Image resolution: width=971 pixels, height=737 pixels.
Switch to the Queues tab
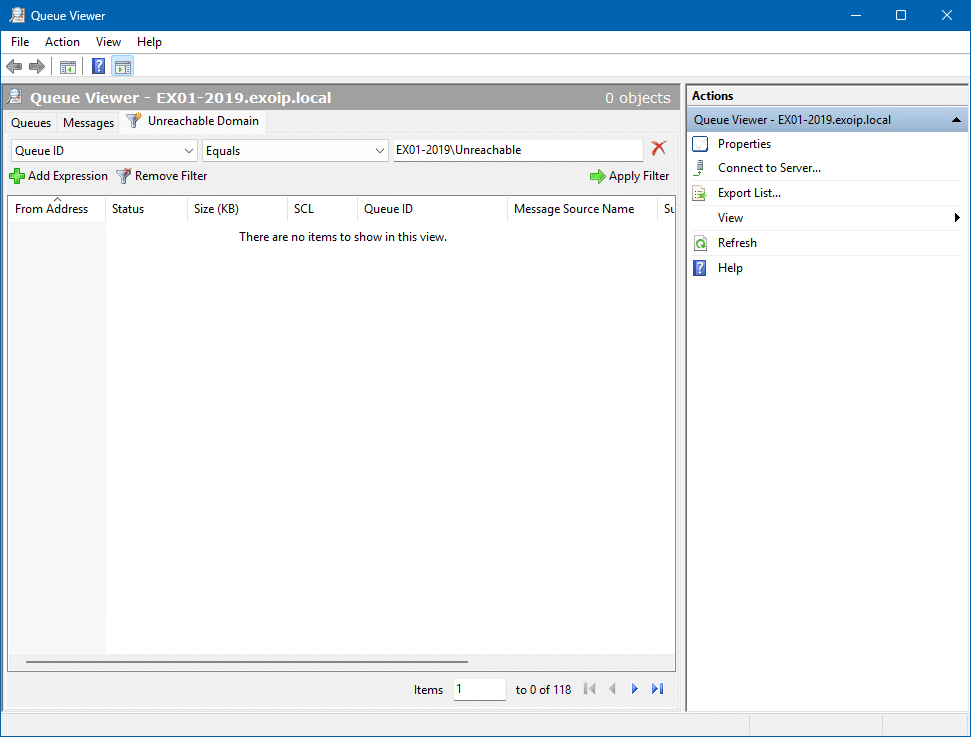(x=31, y=123)
